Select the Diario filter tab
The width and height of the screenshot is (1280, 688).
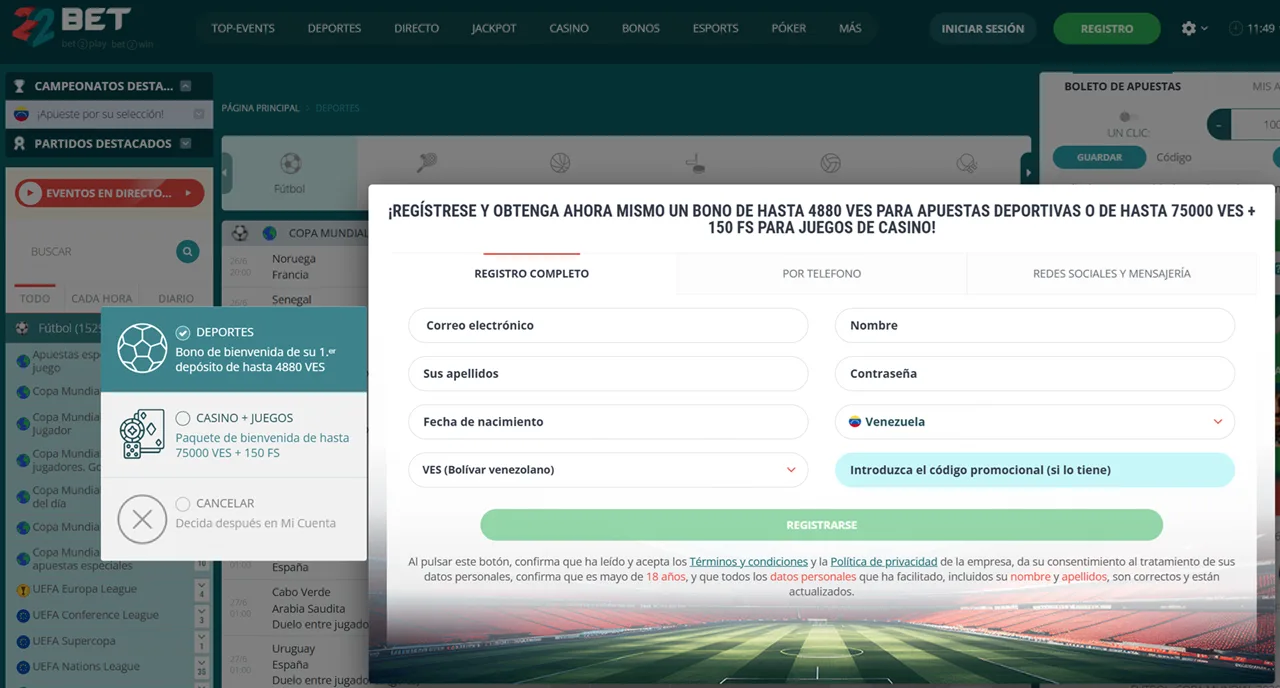coord(176,299)
